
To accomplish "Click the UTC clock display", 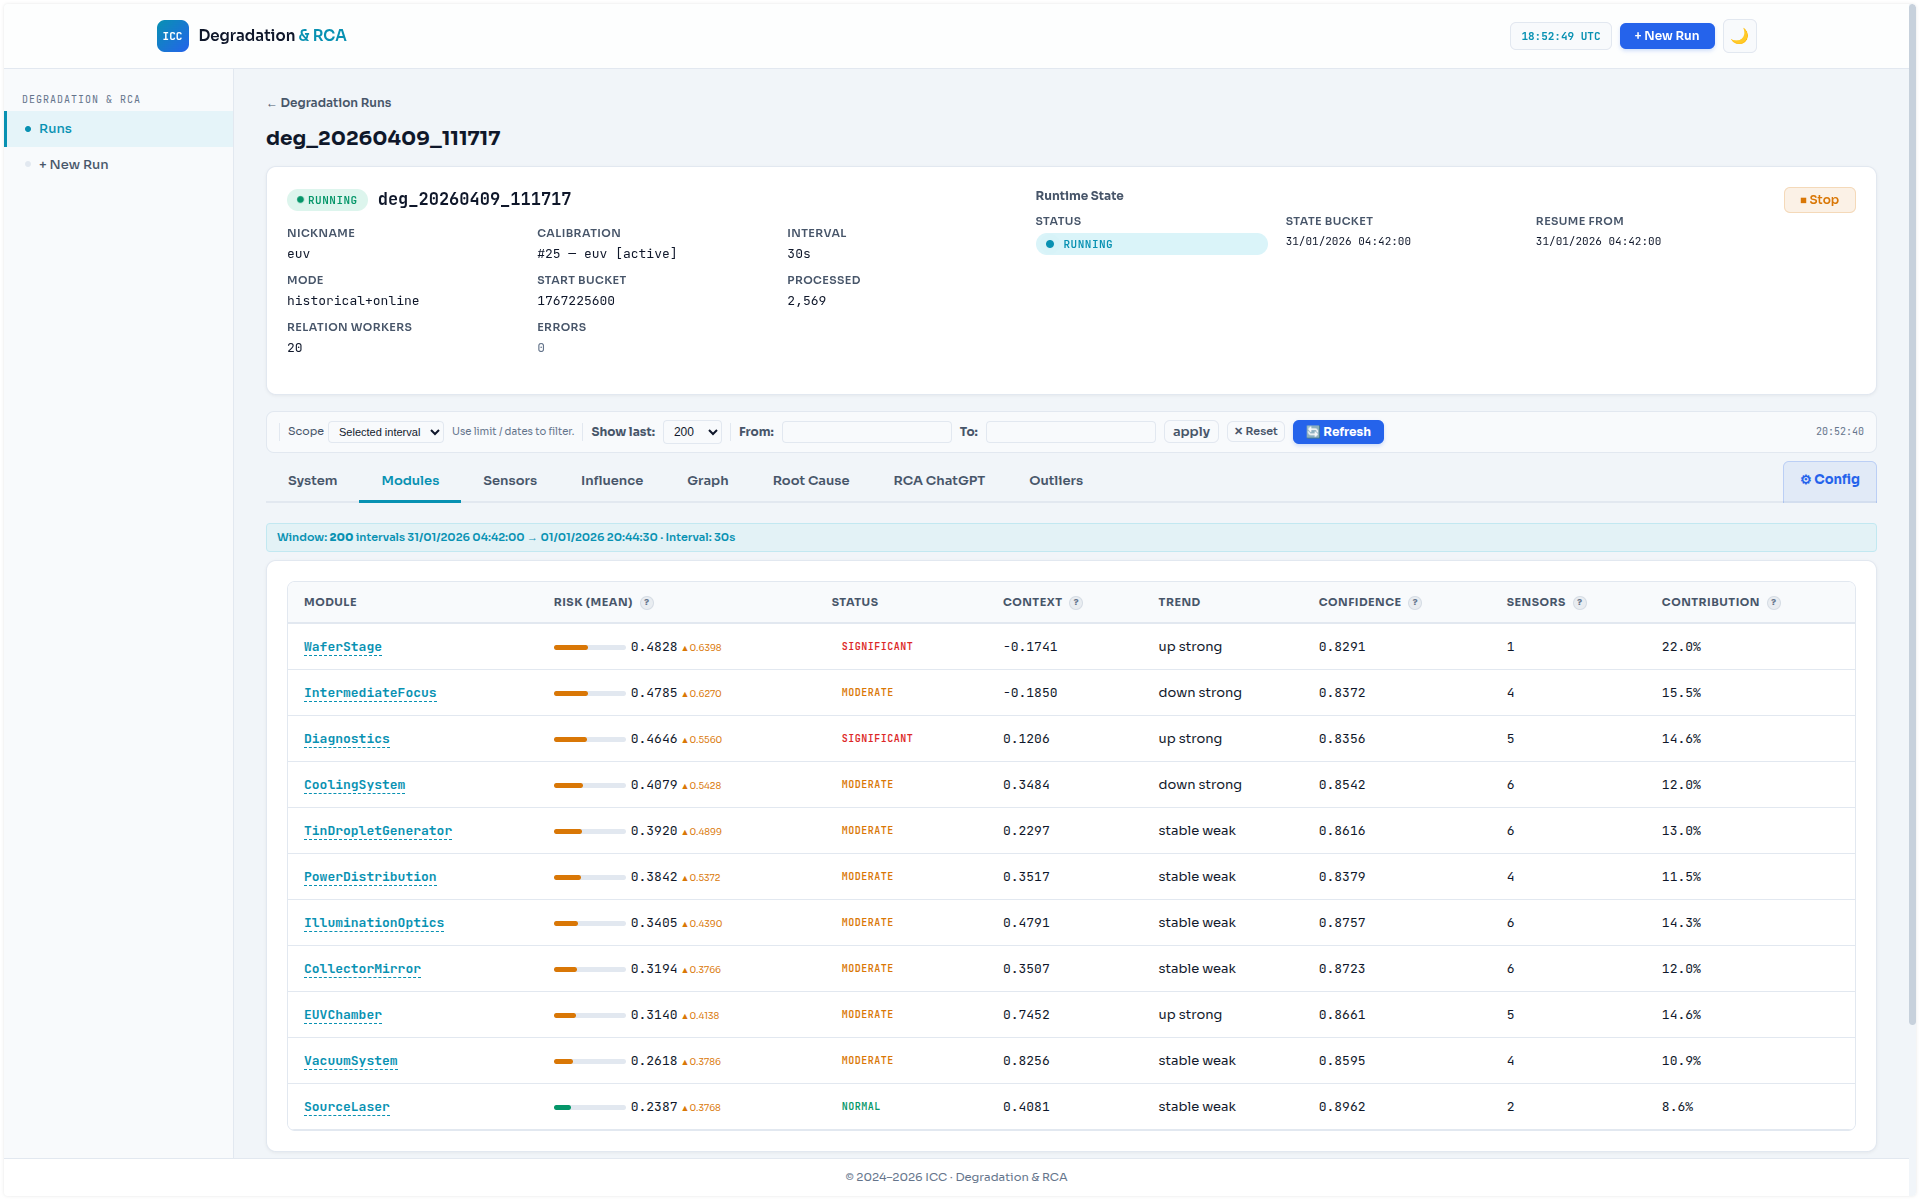I will [1560, 35].
